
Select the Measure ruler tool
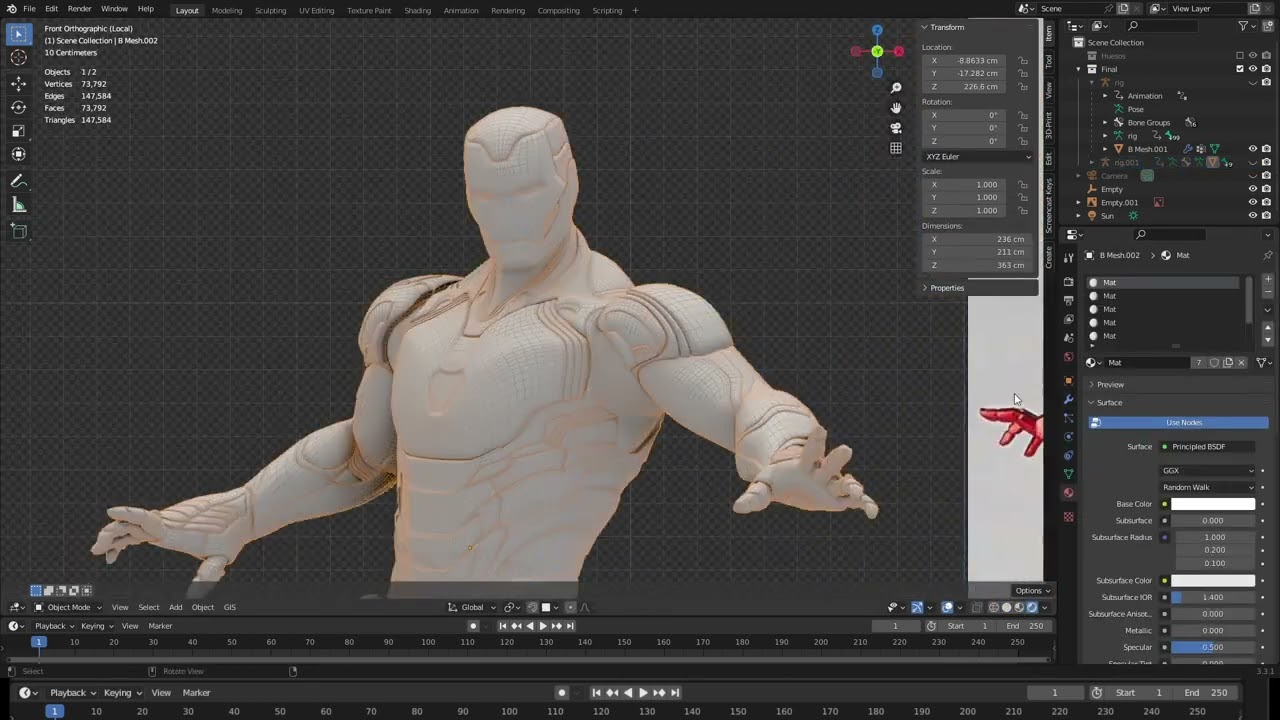click(18, 205)
